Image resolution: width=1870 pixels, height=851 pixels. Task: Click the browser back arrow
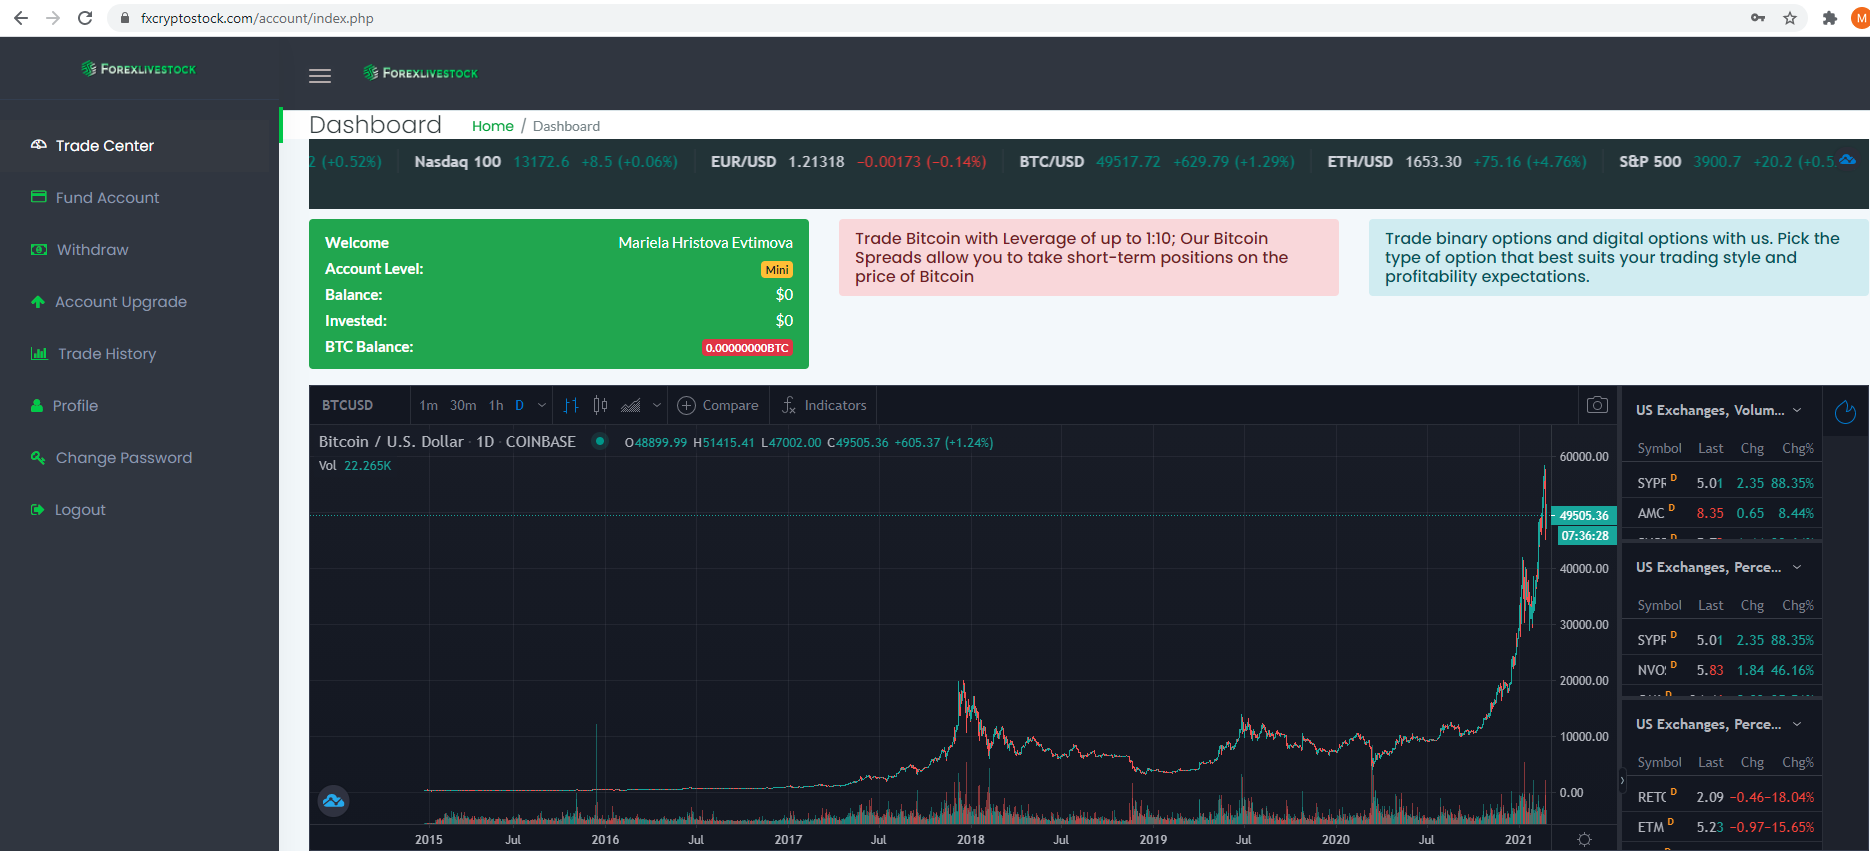tap(21, 18)
